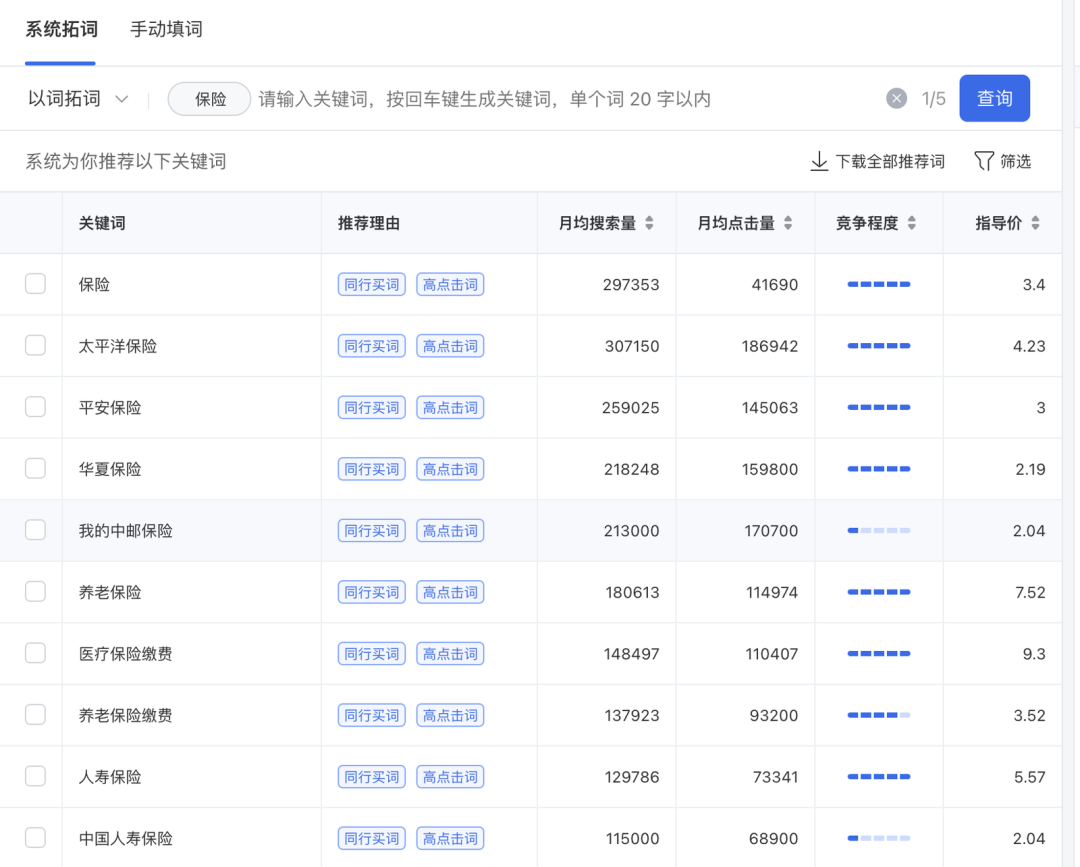Click competition level bar for 我的中邮保险
The height and width of the screenshot is (867, 1080).
click(x=879, y=530)
